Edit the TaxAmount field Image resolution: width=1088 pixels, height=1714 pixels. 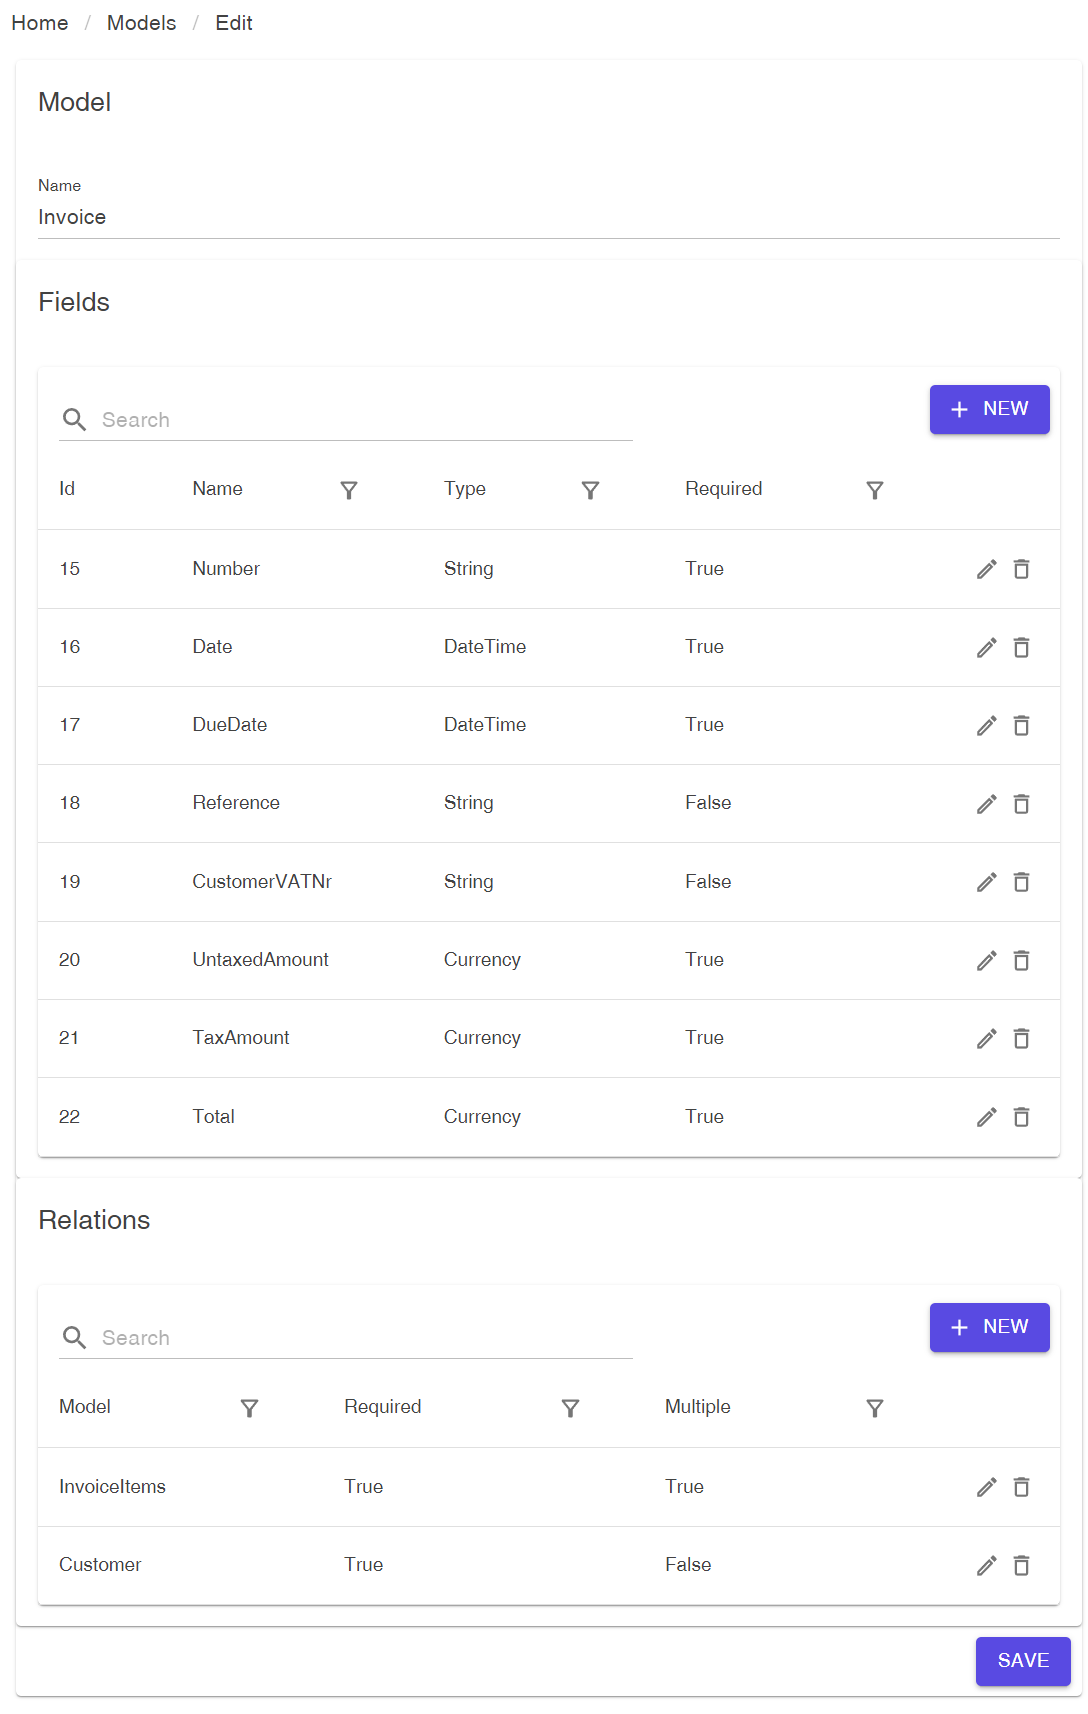click(986, 1039)
